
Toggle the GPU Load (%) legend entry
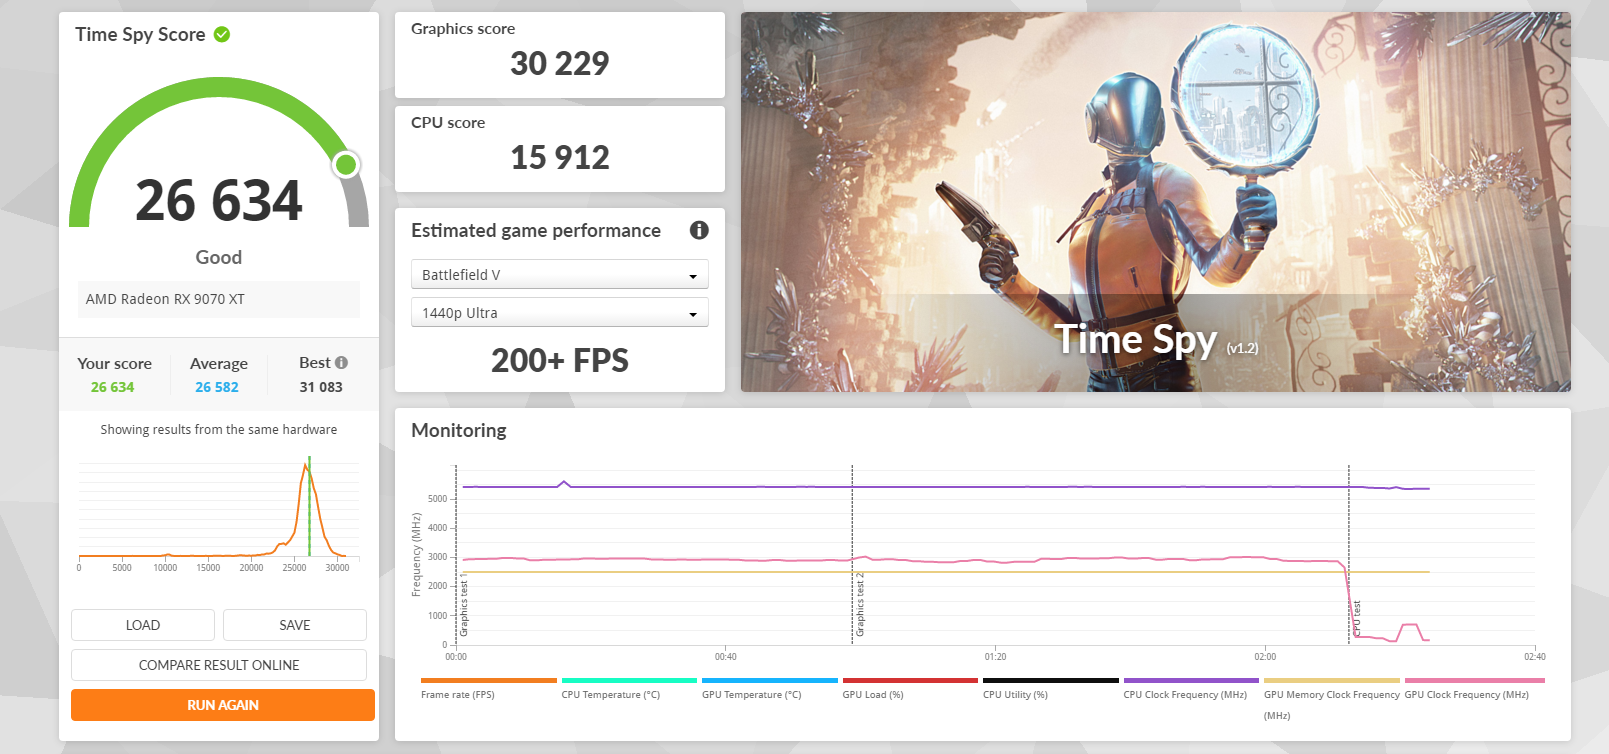873,695
